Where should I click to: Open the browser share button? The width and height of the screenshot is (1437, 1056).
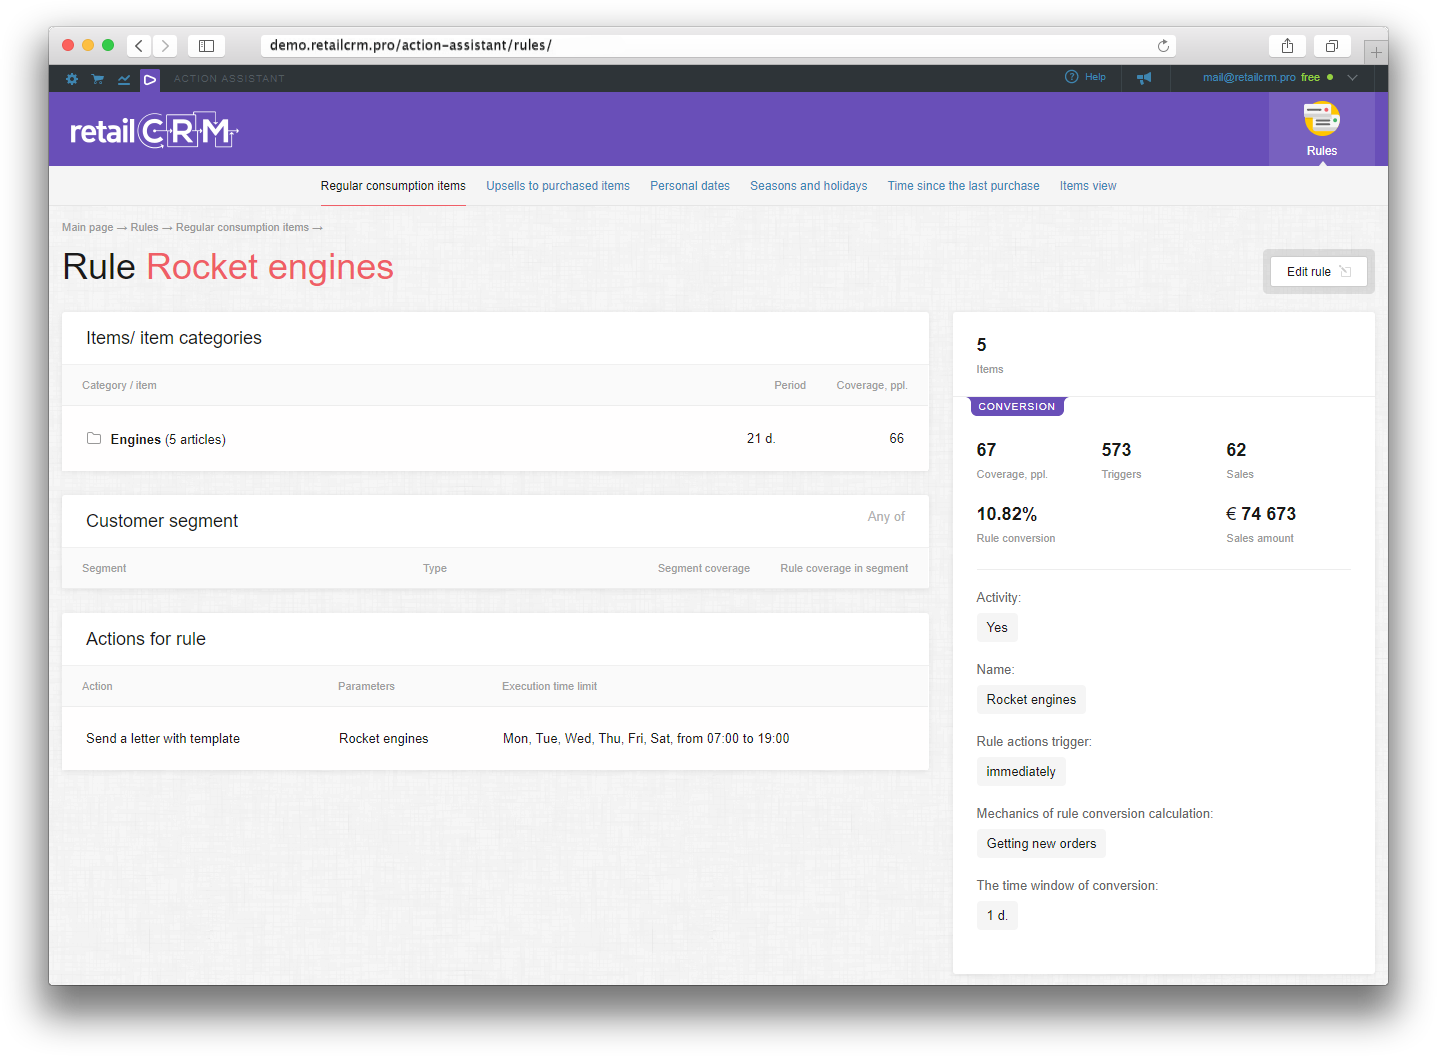pyautogui.click(x=1288, y=46)
